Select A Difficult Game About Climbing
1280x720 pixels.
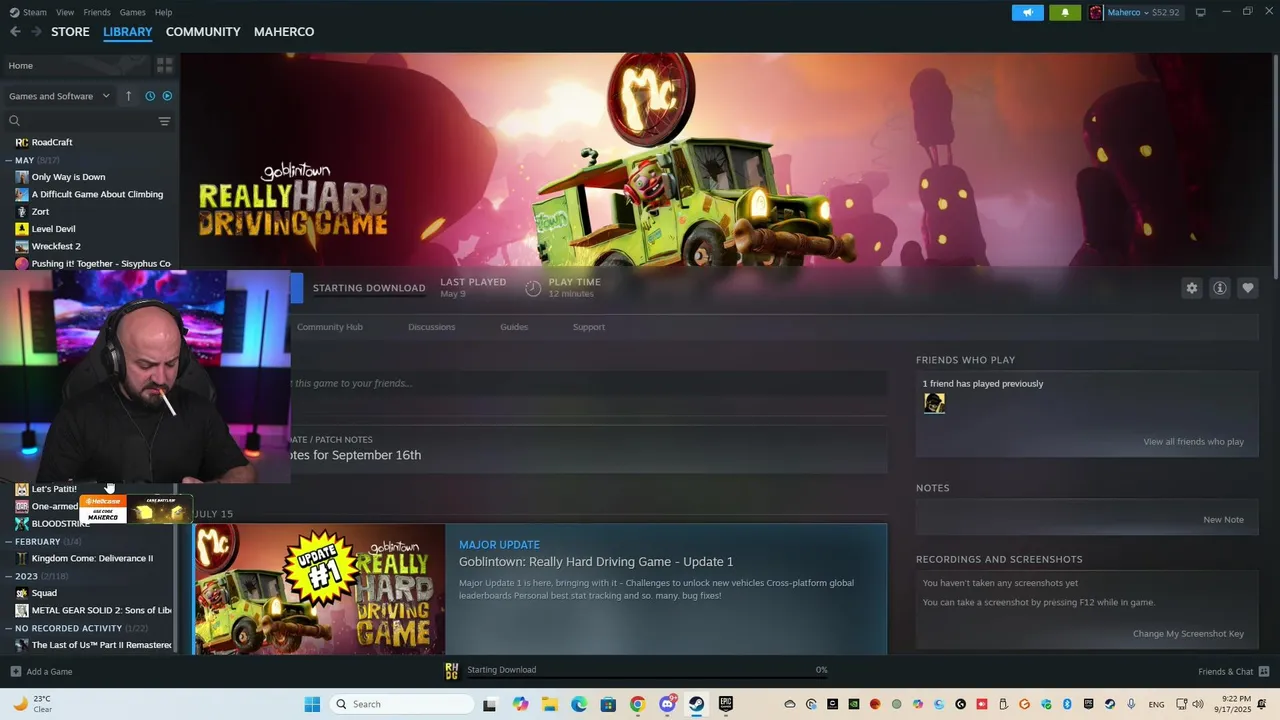click(x=97, y=194)
